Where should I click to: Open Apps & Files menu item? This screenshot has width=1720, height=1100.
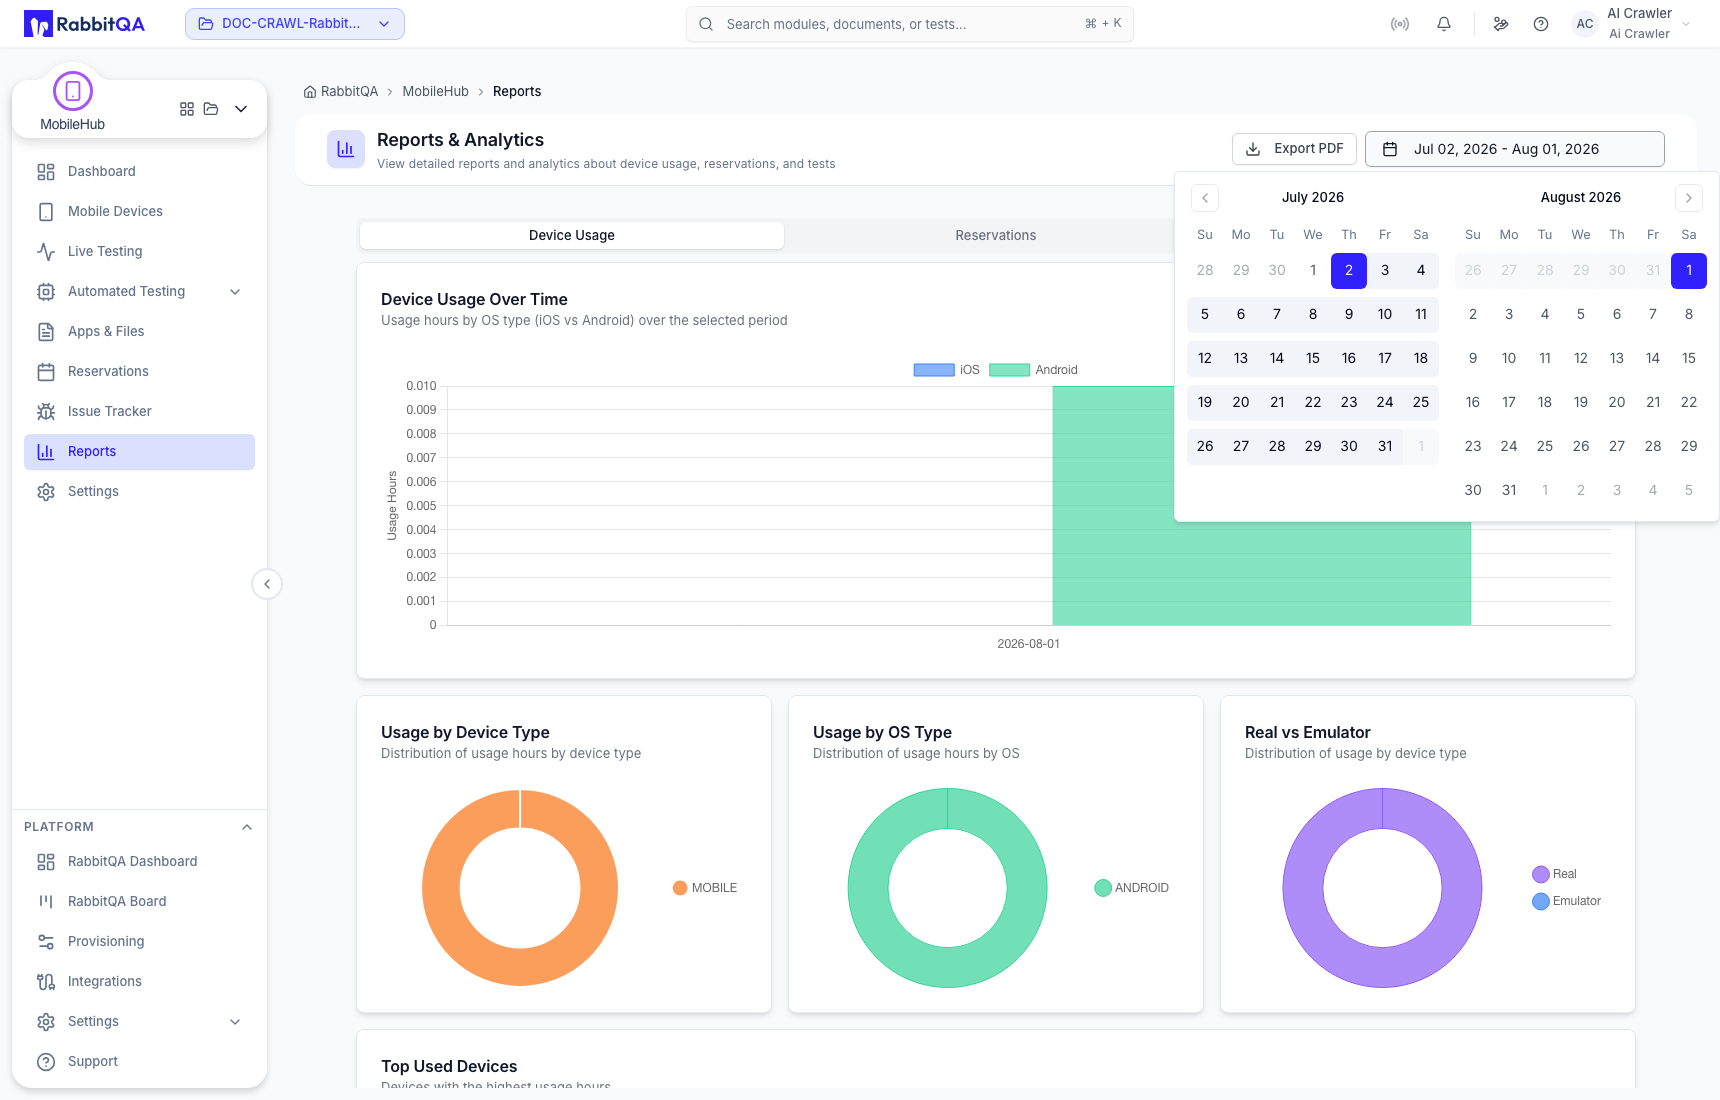tap(139, 332)
